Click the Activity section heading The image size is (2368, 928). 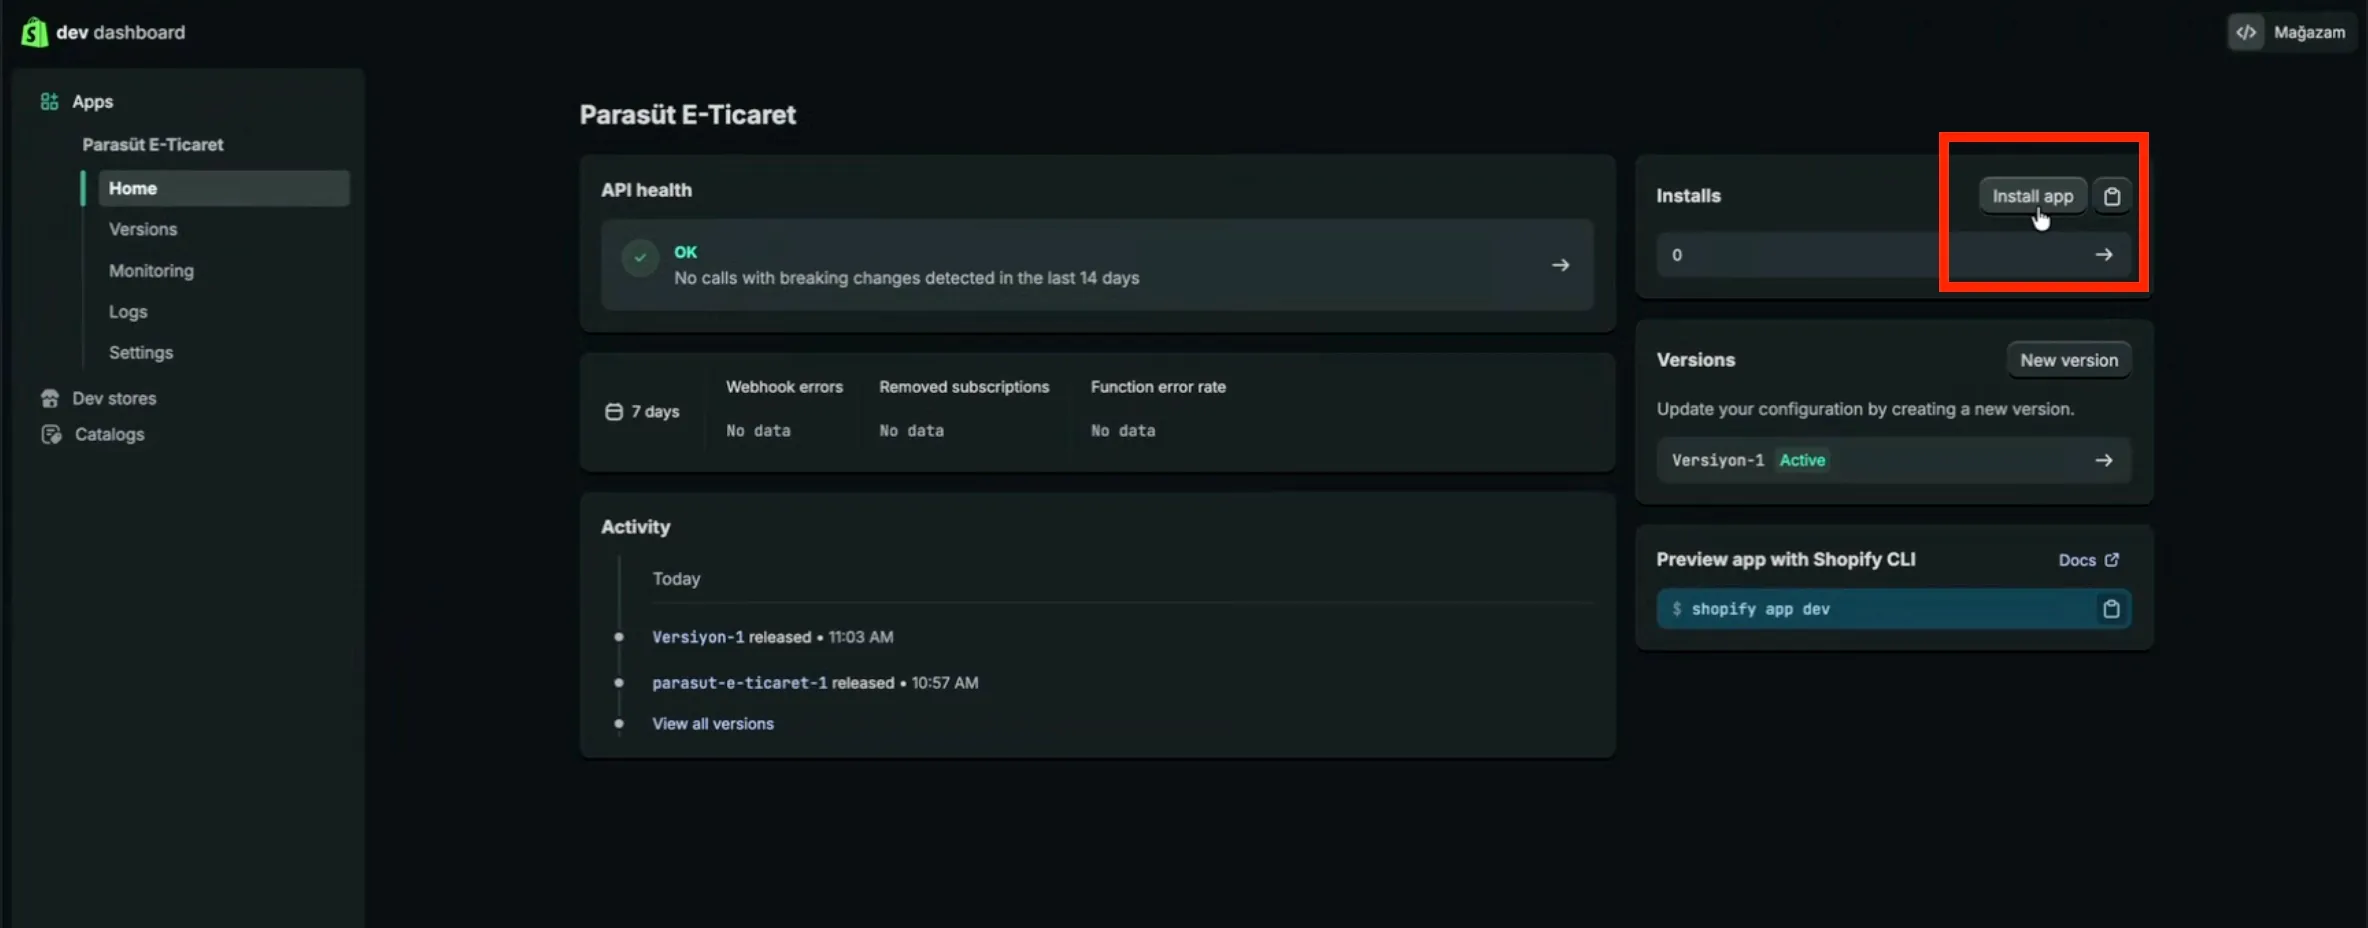click(x=635, y=527)
